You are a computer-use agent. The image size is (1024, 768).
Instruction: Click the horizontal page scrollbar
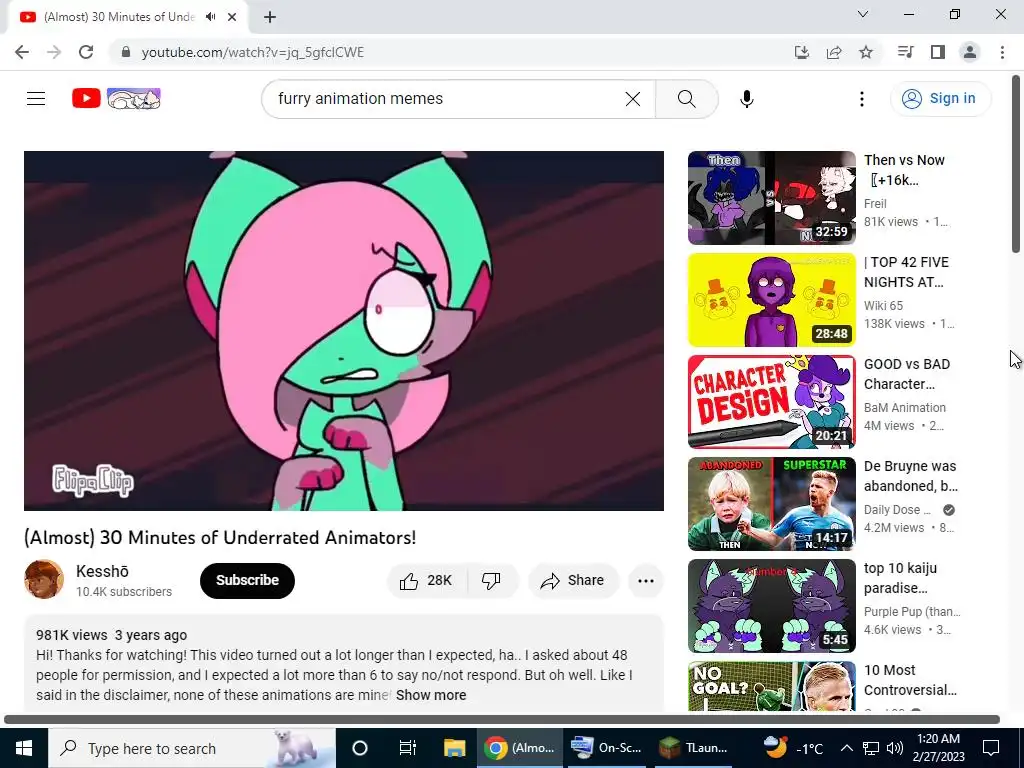tap(502, 720)
